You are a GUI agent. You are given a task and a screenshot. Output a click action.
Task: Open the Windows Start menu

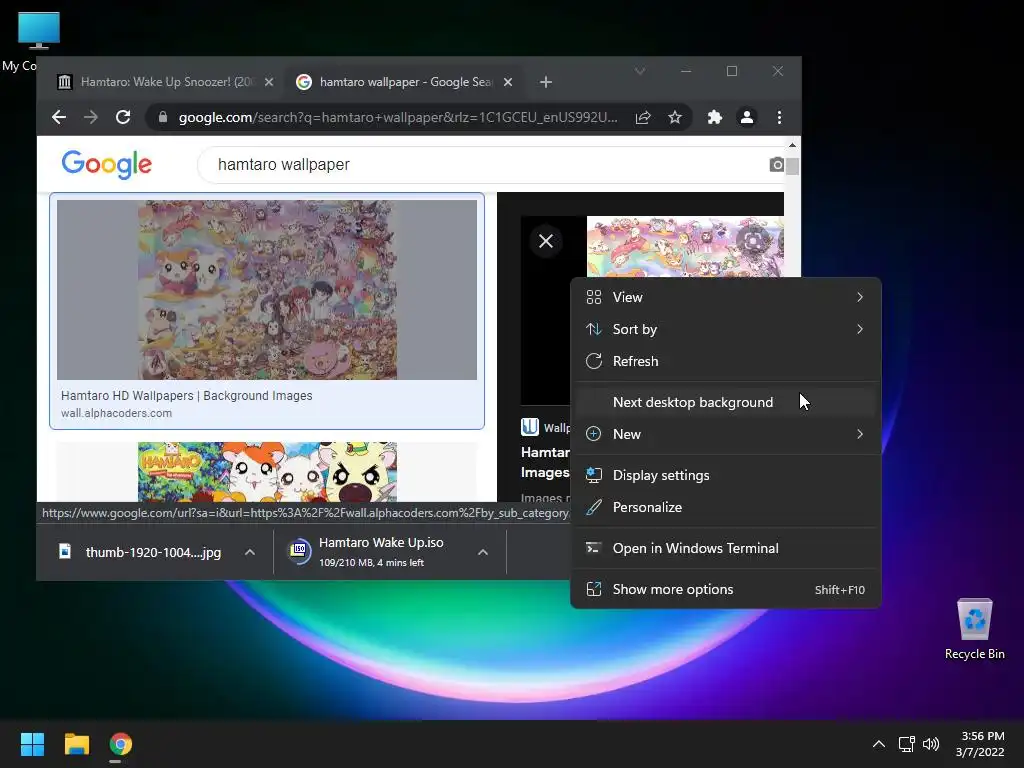[32, 744]
